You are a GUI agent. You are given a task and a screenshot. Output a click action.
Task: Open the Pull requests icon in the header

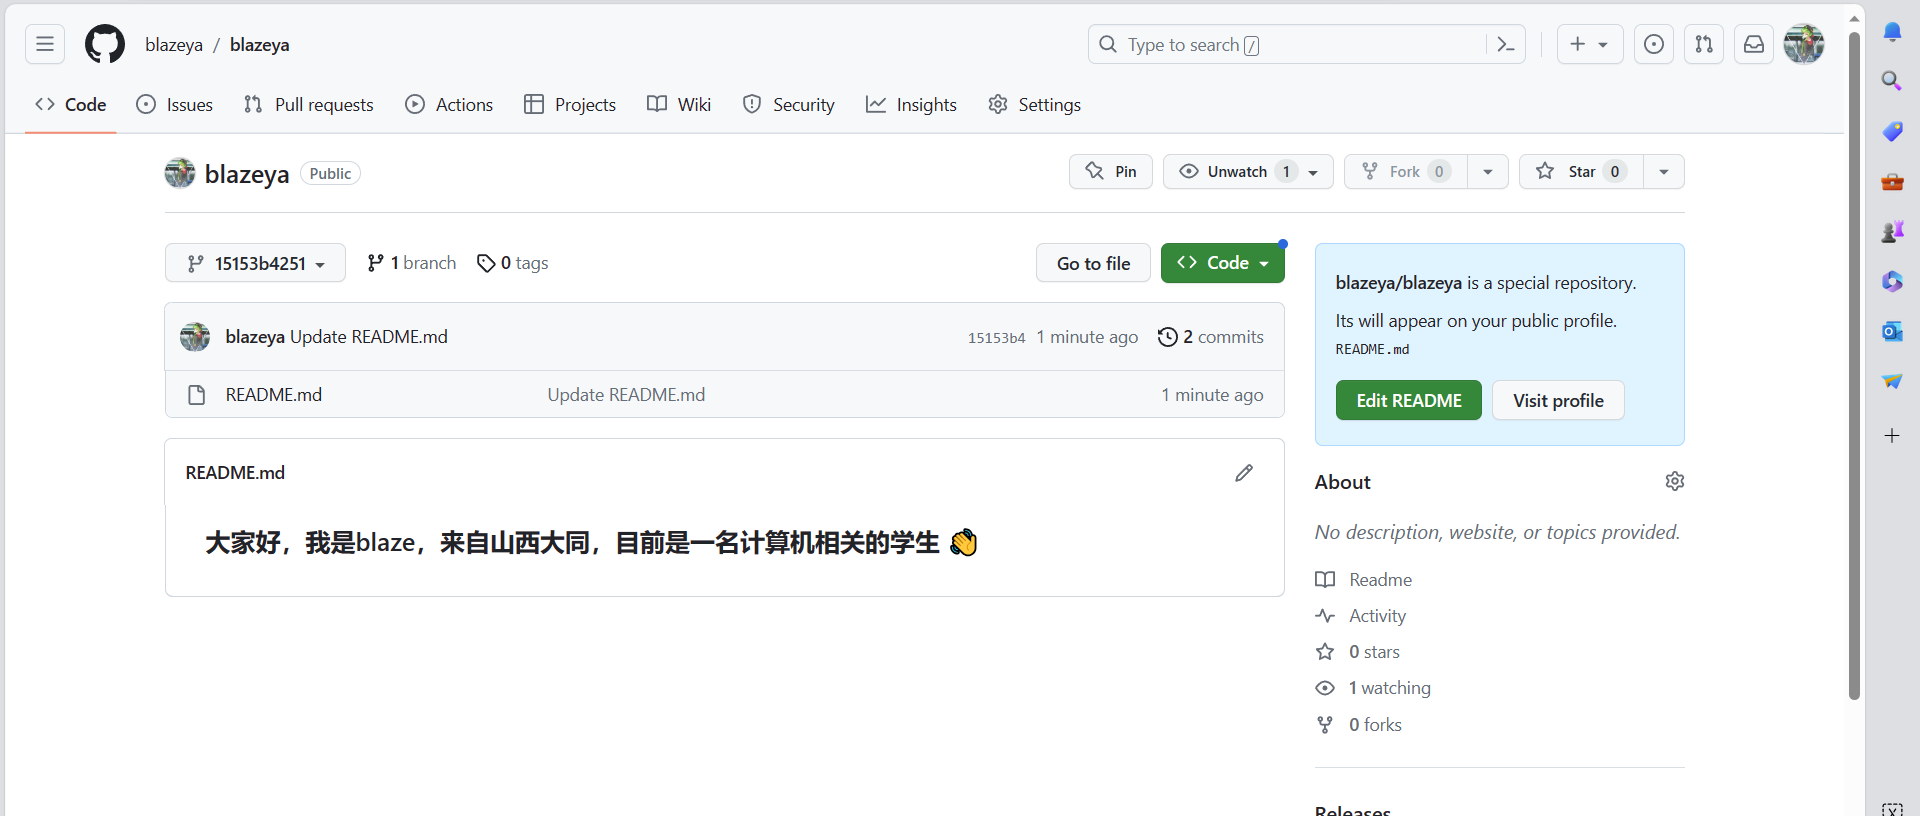click(x=1704, y=44)
